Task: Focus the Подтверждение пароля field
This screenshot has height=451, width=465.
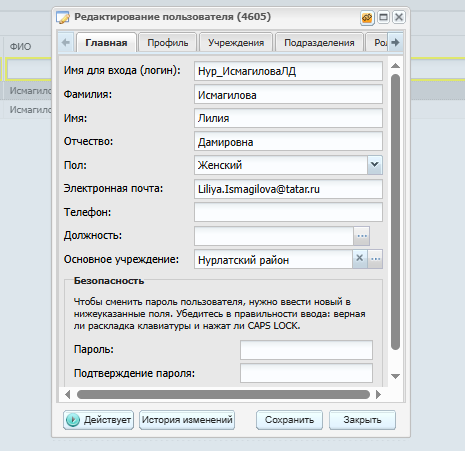Action: pos(306,373)
